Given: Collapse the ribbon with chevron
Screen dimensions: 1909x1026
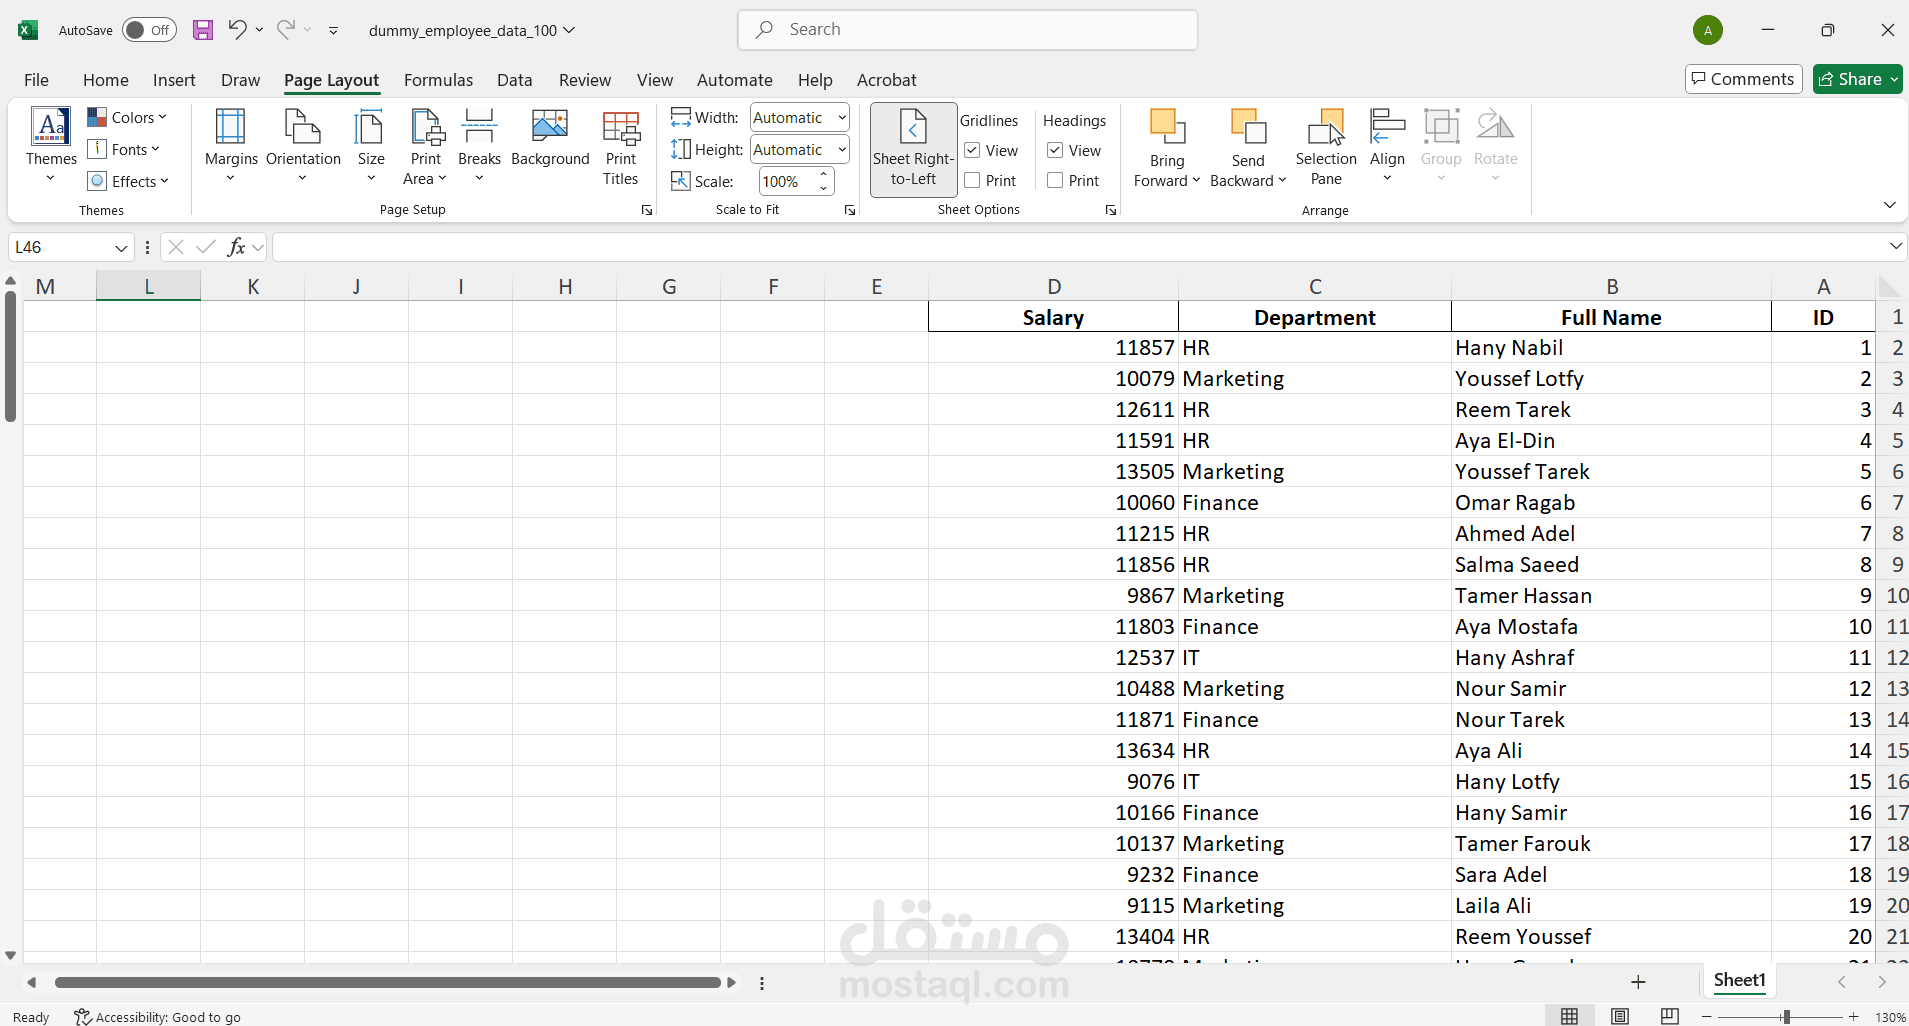Looking at the screenshot, I should tap(1889, 205).
